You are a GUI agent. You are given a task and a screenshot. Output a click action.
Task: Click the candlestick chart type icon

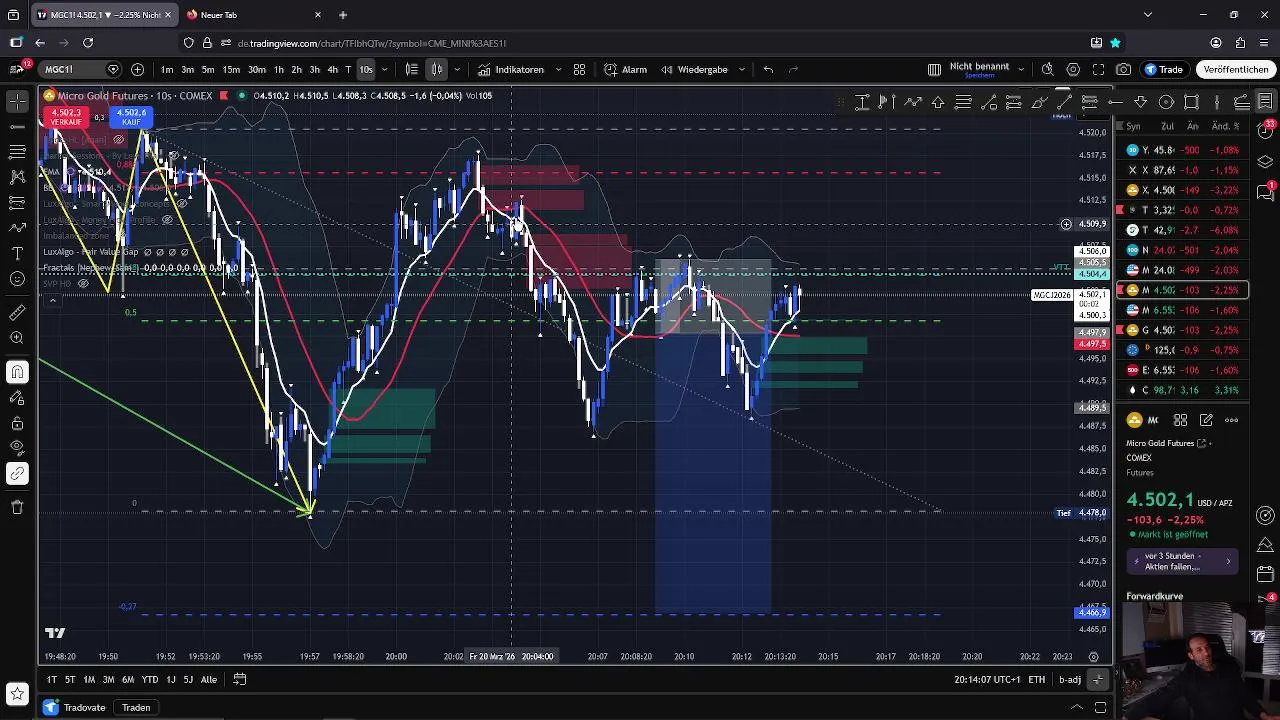(x=437, y=69)
